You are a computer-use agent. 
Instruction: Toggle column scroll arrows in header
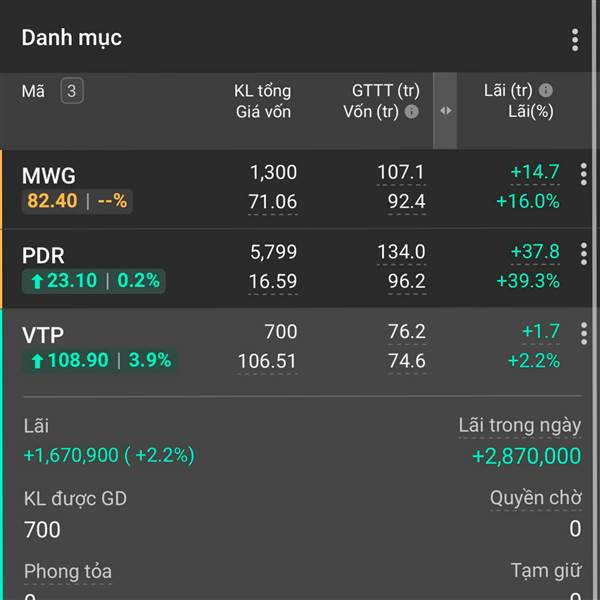click(x=446, y=111)
